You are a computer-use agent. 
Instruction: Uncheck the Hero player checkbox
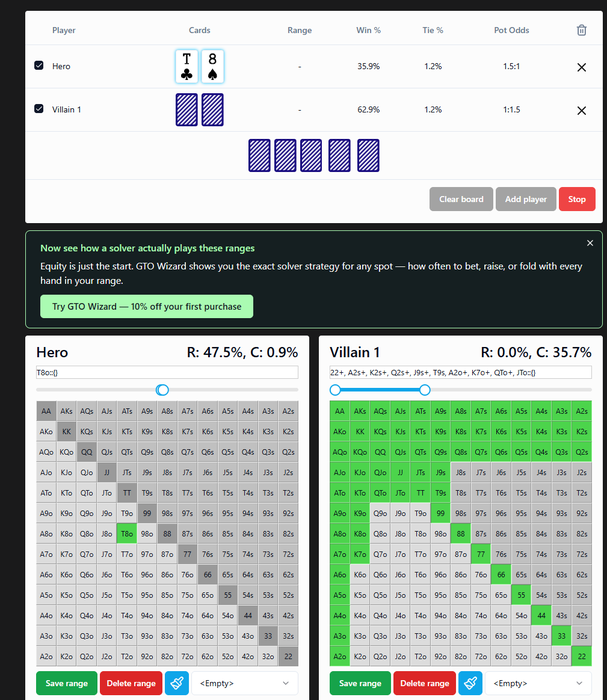(39, 66)
